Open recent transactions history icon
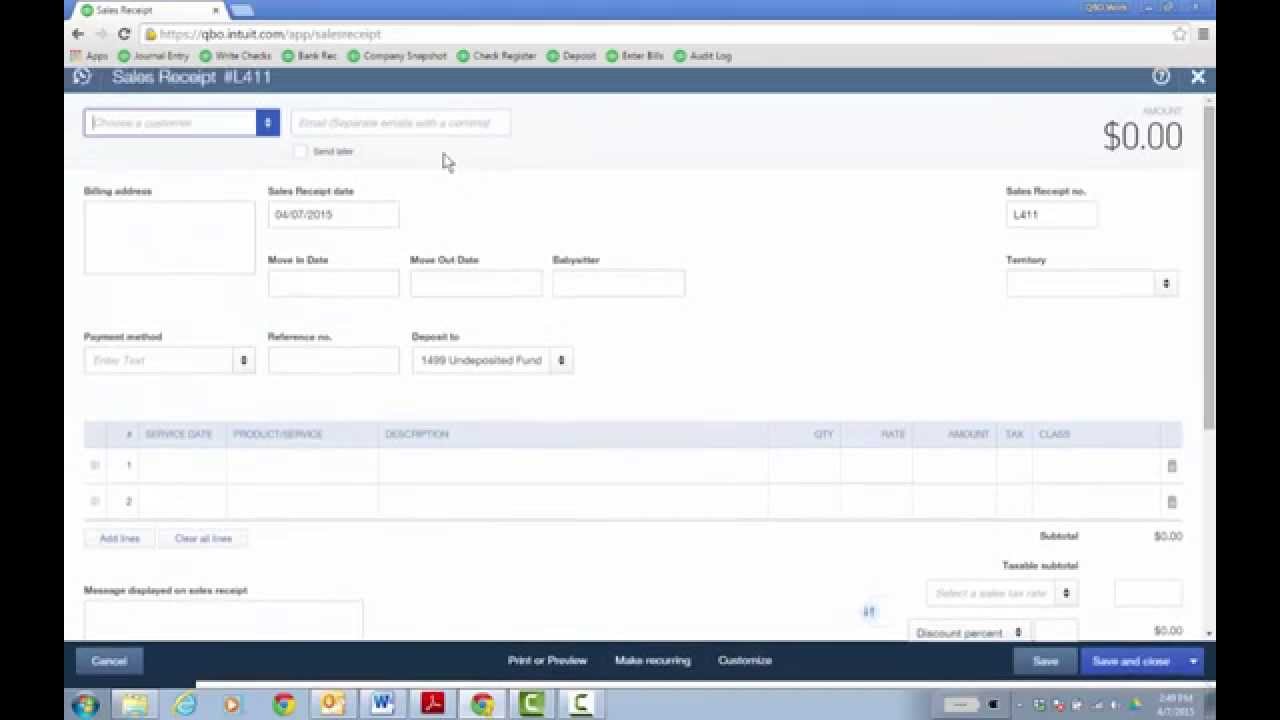The width and height of the screenshot is (1280, 720). tap(82, 76)
